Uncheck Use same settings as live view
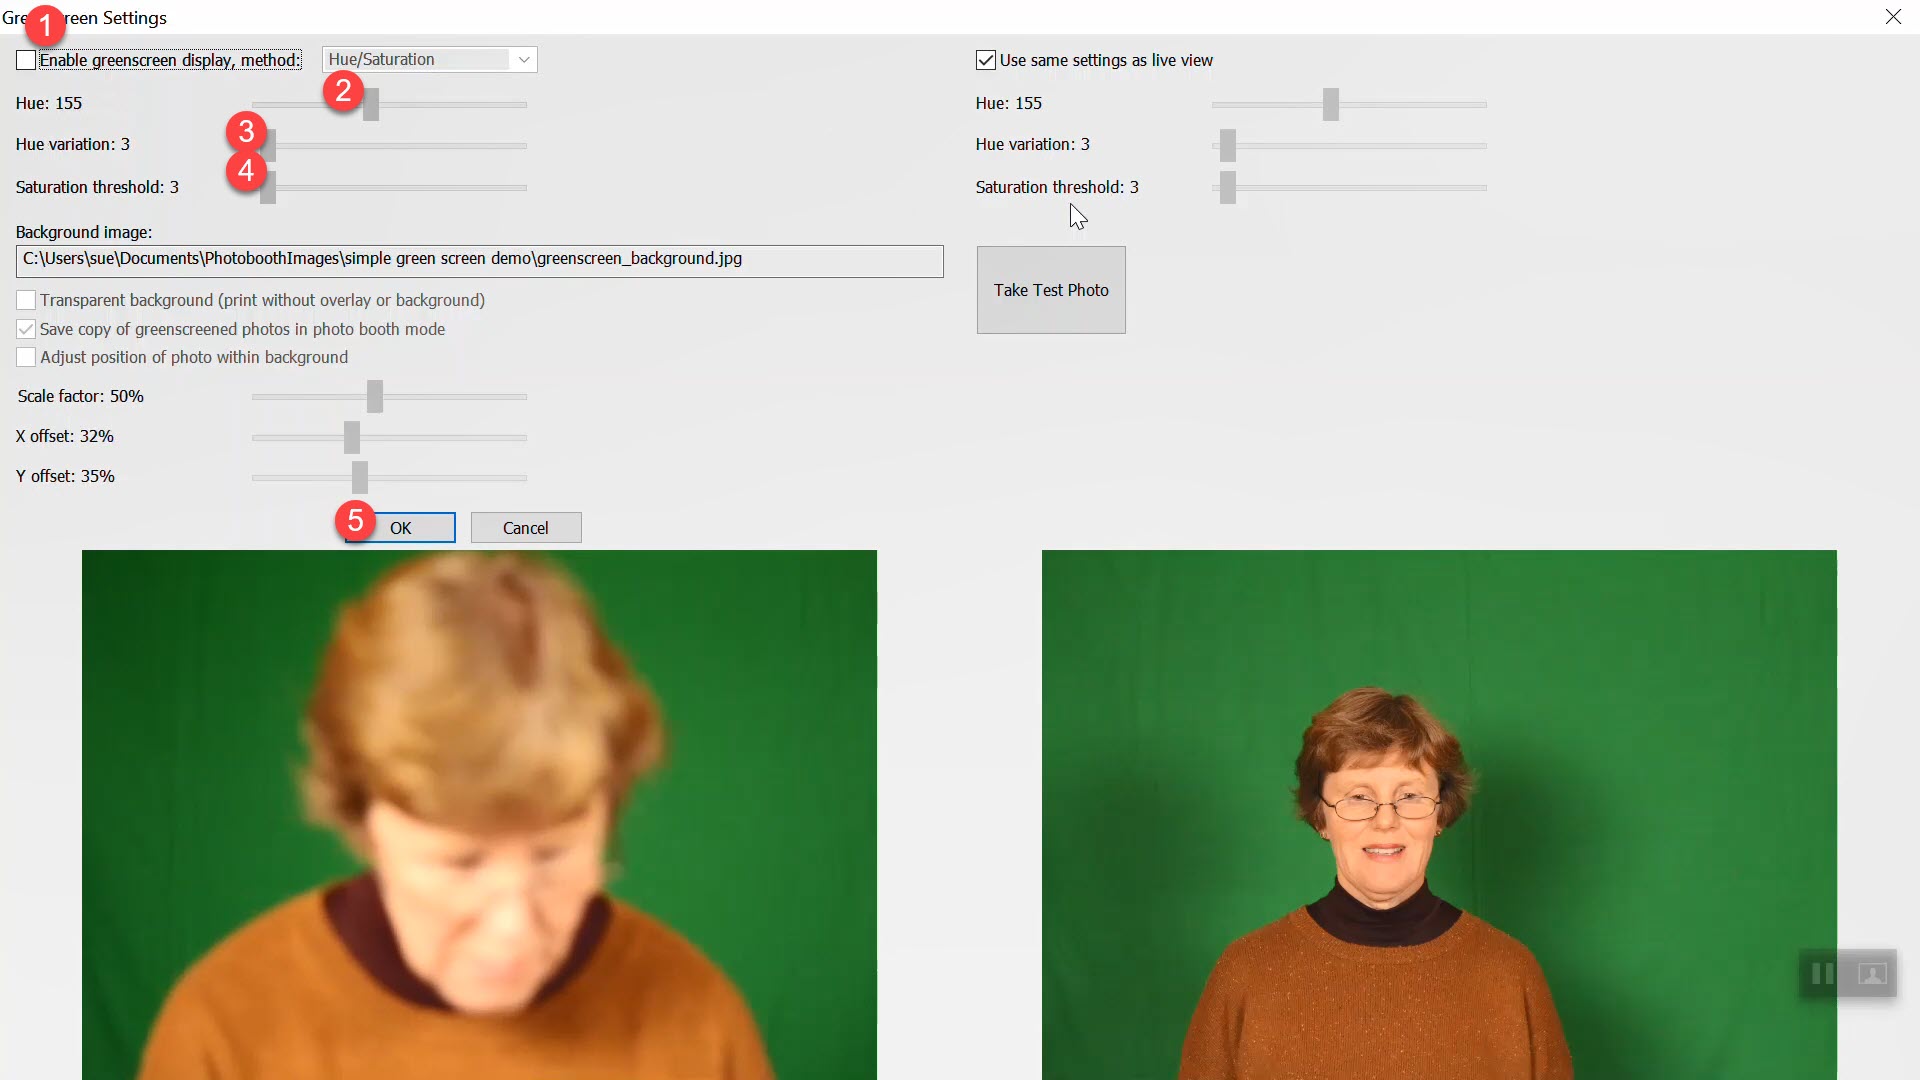 (x=986, y=60)
